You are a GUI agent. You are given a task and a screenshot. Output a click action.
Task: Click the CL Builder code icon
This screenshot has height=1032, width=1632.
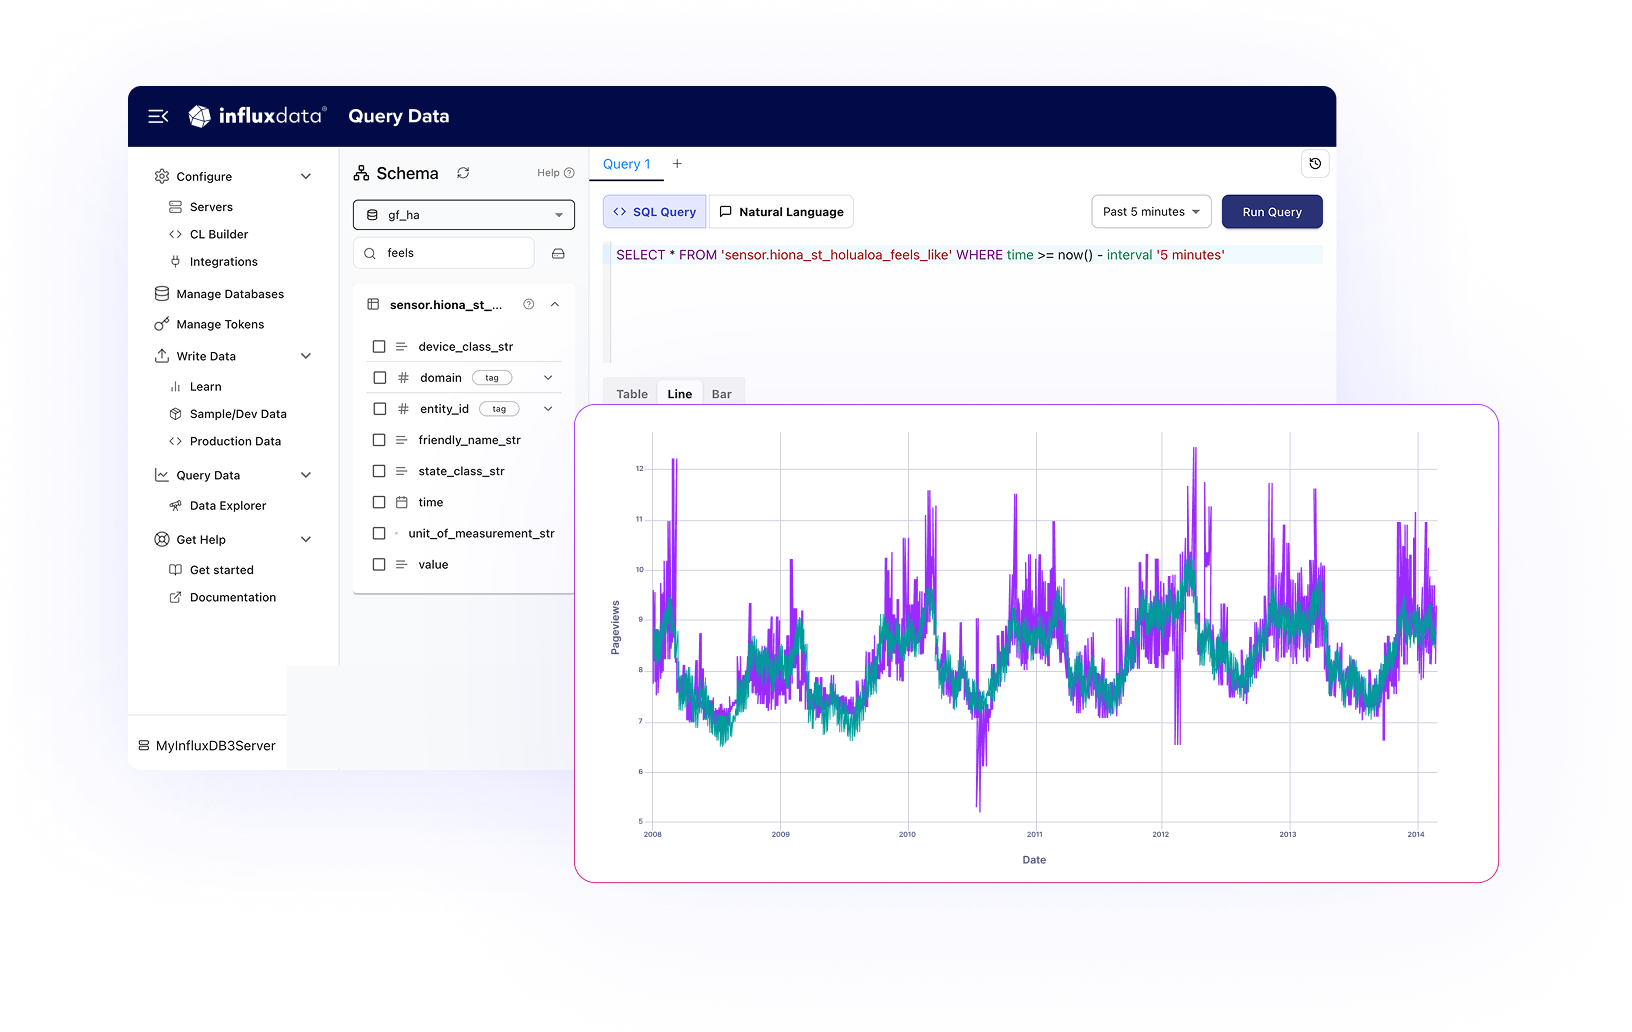tap(175, 234)
